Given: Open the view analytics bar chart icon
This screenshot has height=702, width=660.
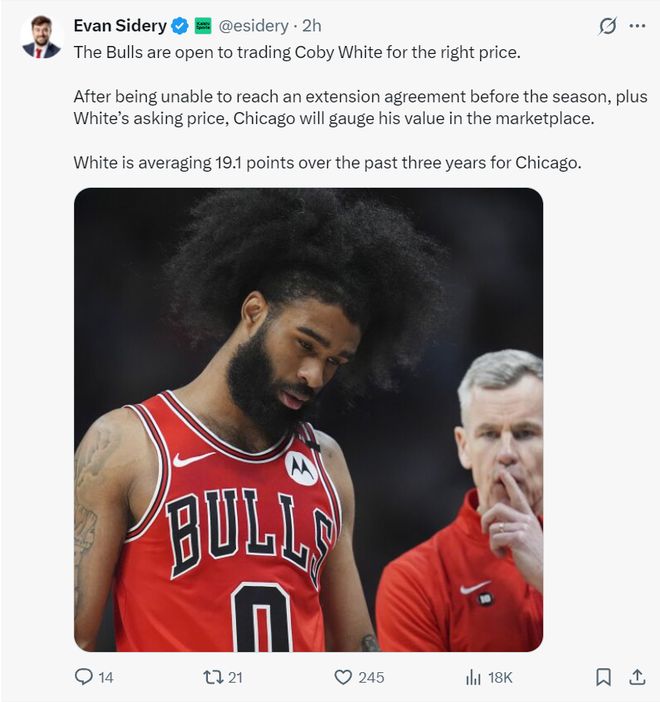Looking at the screenshot, I should (x=473, y=677).
